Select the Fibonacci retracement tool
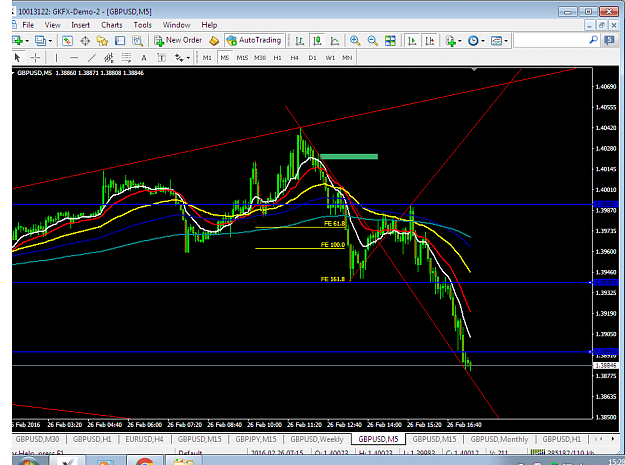This screenshot has height=465, width=625. point(126,58)
